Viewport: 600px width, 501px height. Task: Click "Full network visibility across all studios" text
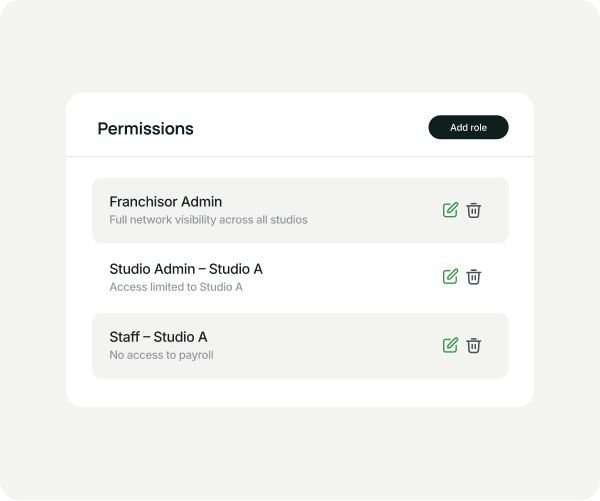(208, 219)
